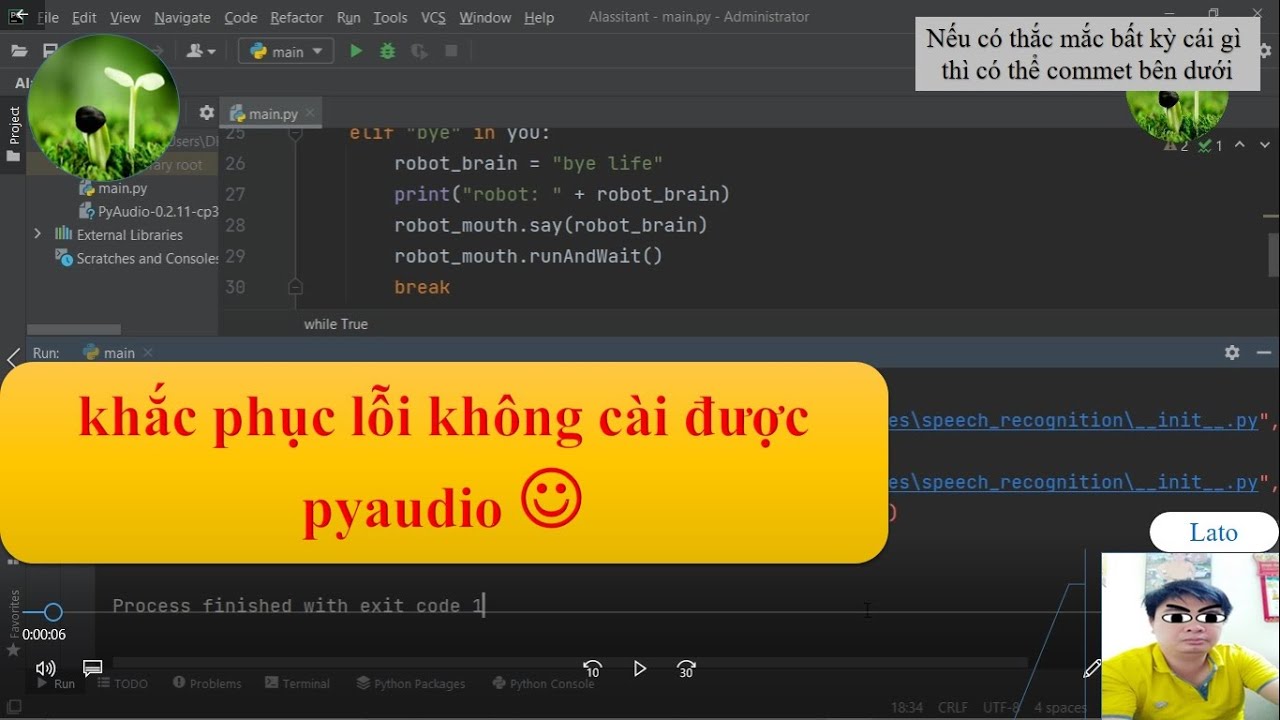The image size is (1280, 720).
Task: Expand External Libraries tree node
Action: pos(38,234)
